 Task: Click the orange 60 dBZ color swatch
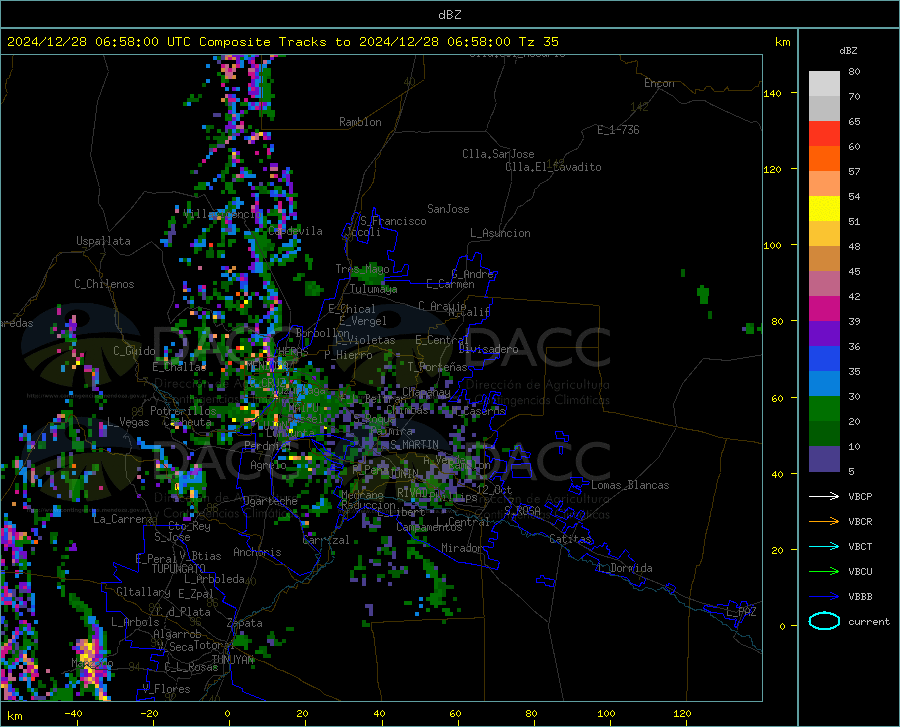pos(824,159)
